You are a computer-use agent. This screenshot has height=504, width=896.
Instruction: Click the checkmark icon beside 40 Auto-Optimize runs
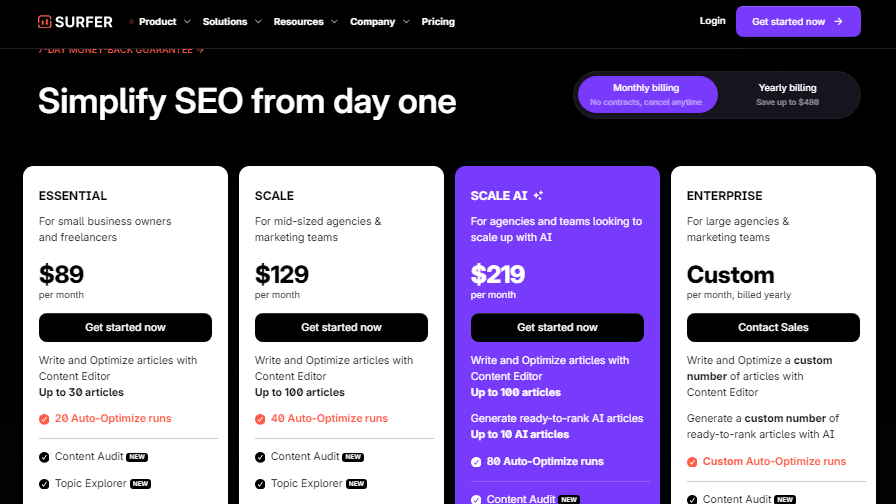pyautogui.click(x=260, y=419)
